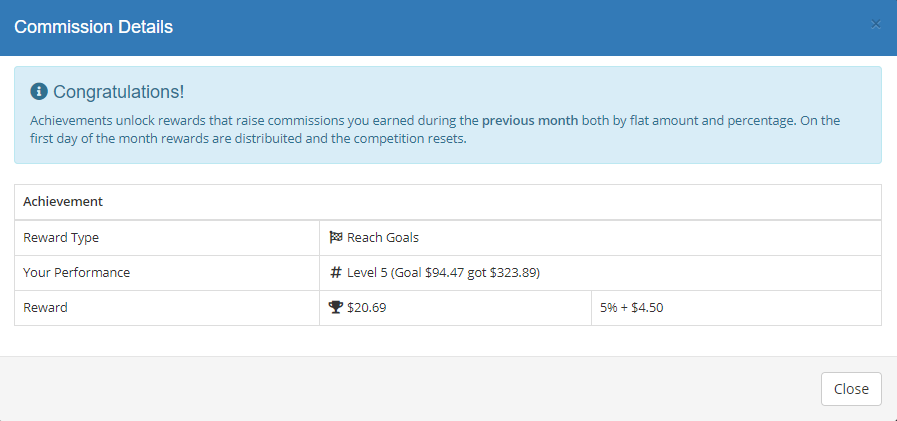Click the blue modal header bar
This screenshot has width=897, height=421.
(448, 27)
